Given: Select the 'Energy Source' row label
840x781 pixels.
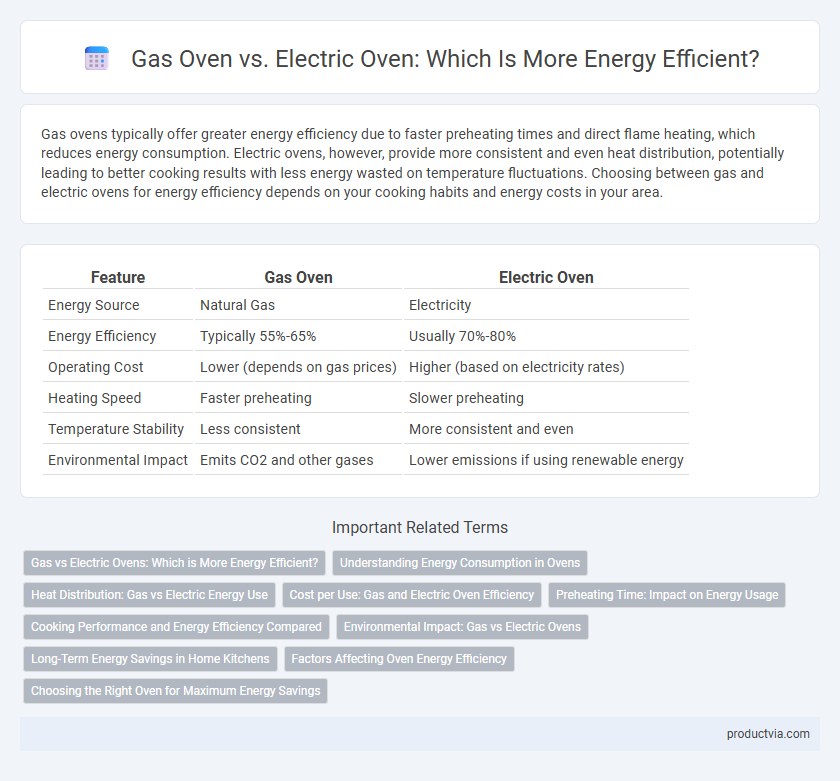Looking at the screenshot, I should tap(94, 305).
